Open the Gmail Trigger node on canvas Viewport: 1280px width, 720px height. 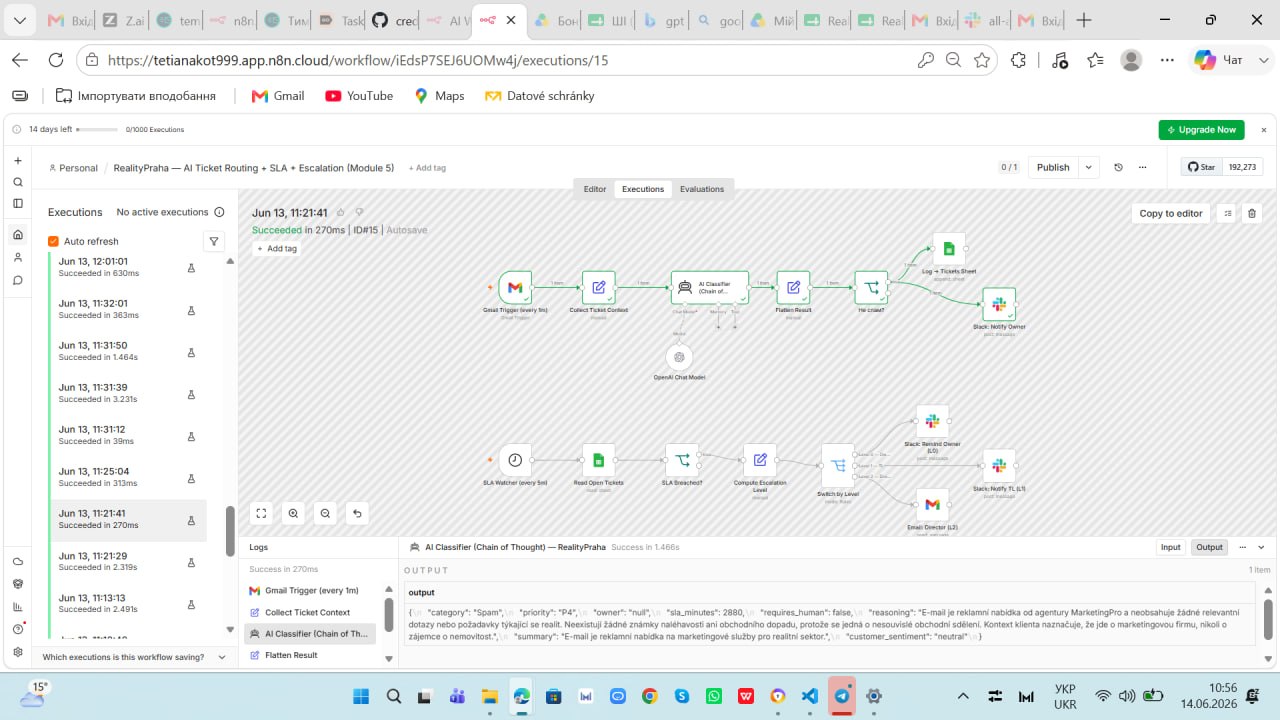coord(515,288)
